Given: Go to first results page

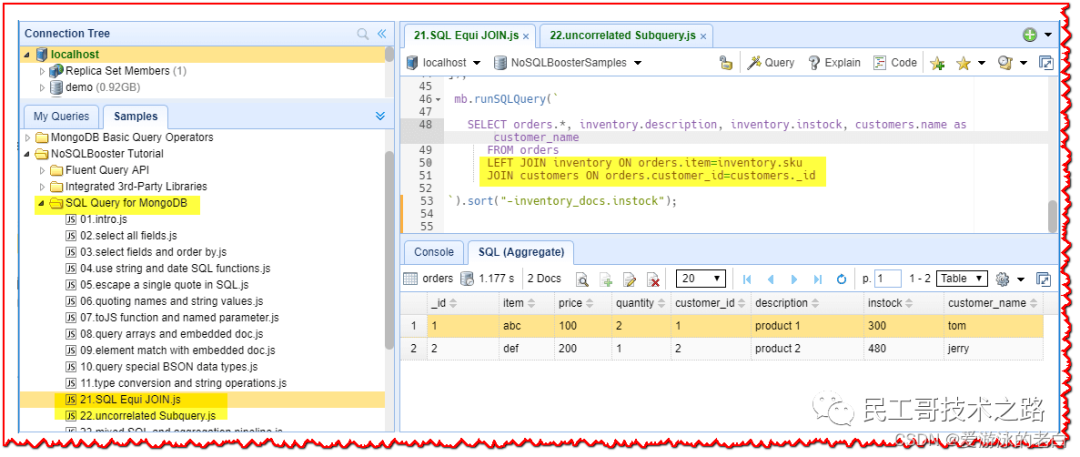Looking at the screenshot, I should (x=747, y=280).
